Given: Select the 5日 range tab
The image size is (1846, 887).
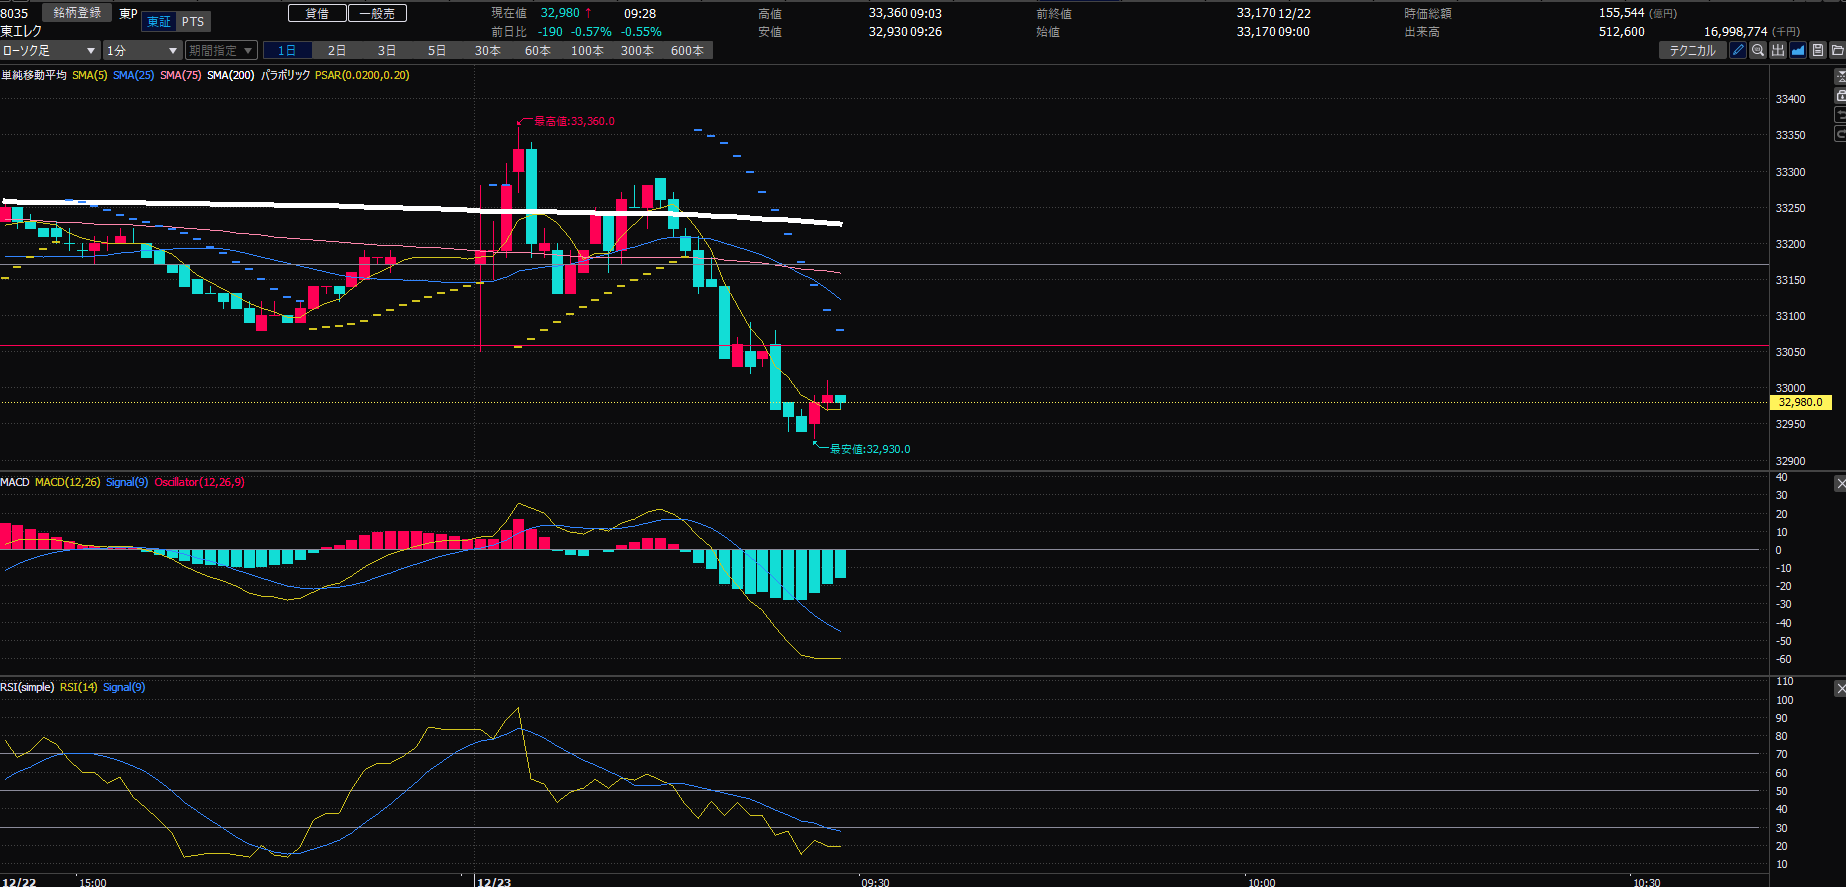Looking at the screenshot, I should point(437,50).
